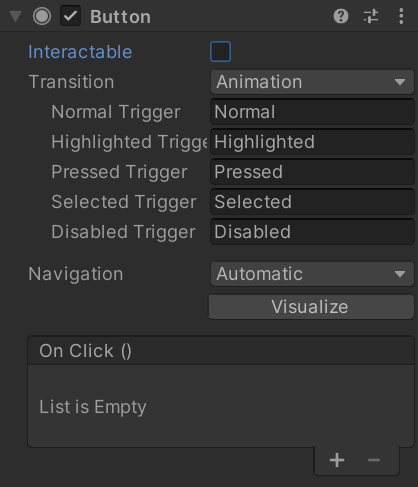The height and width of the screenshot is (487, 418).
Task: Edit the Normal Trigger text field
Action: click(x=312, y=112)
